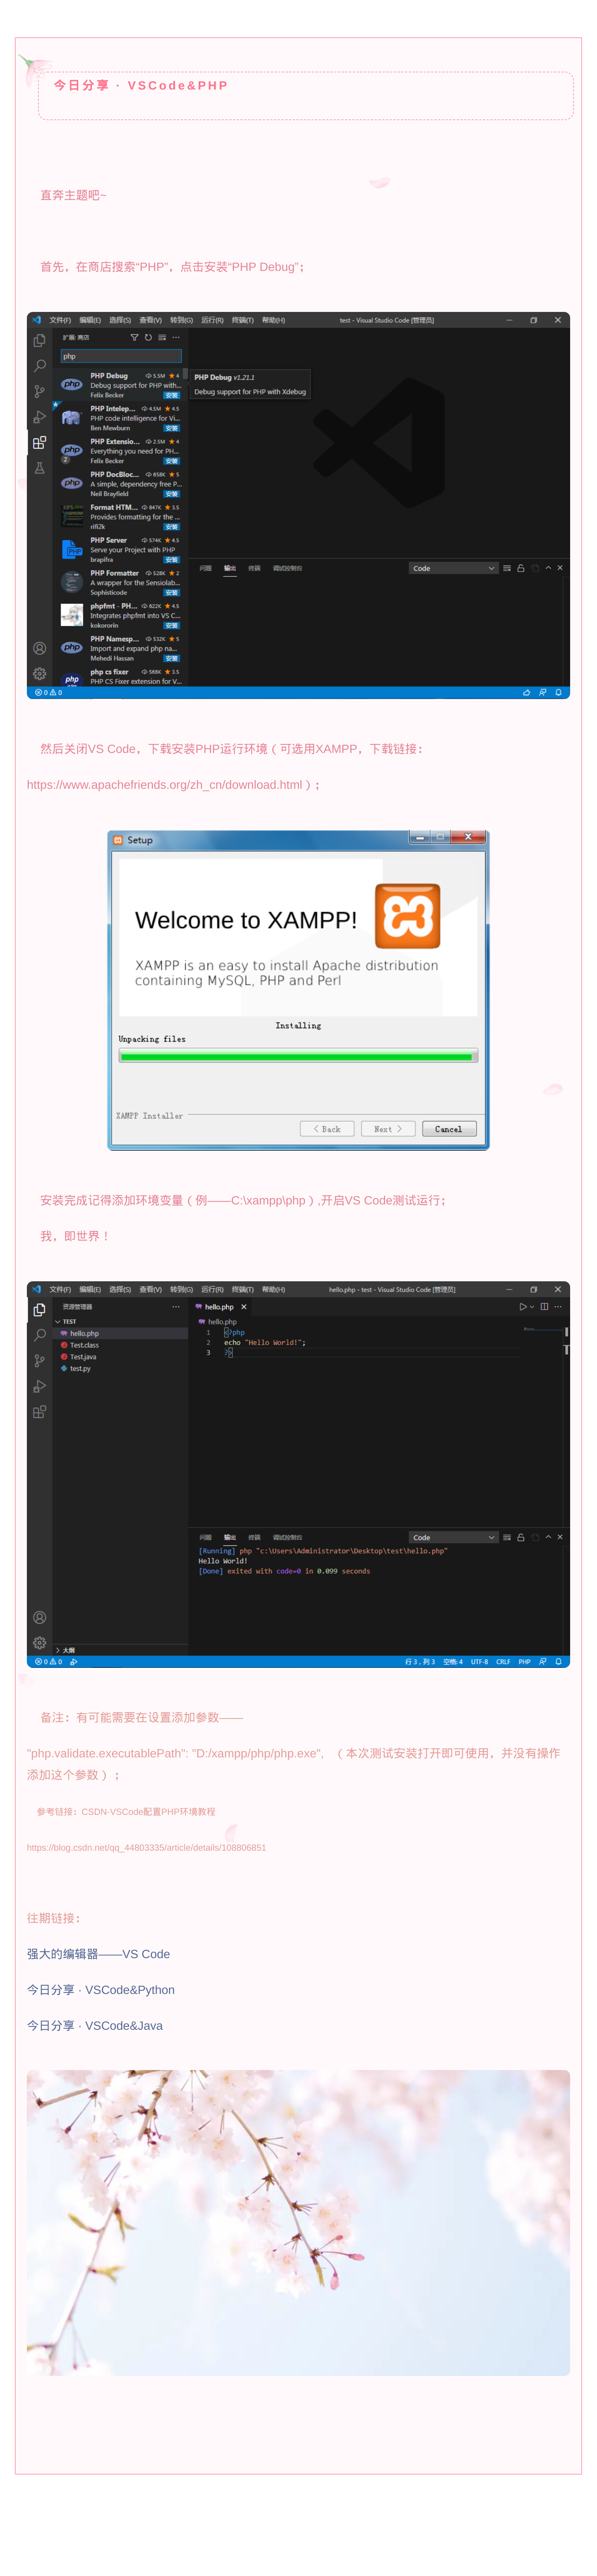Click UTF-8 encoding in the status bar
The height and width of the screenshot is (2576, 597).
(480, 1662)
